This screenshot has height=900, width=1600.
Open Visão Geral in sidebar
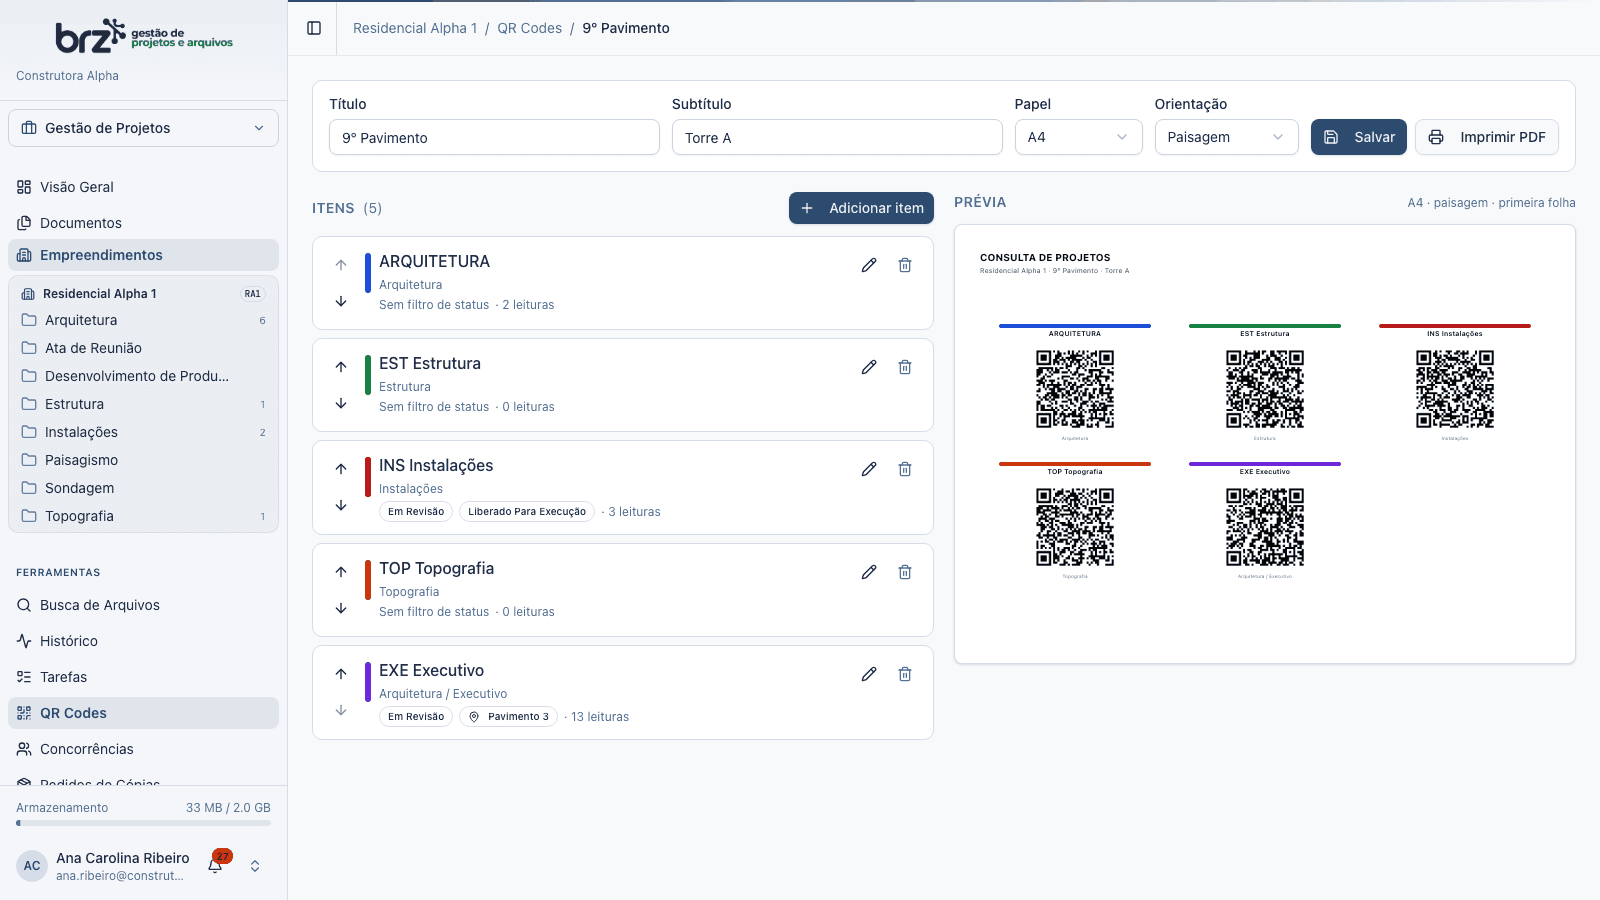pos(143,187)
